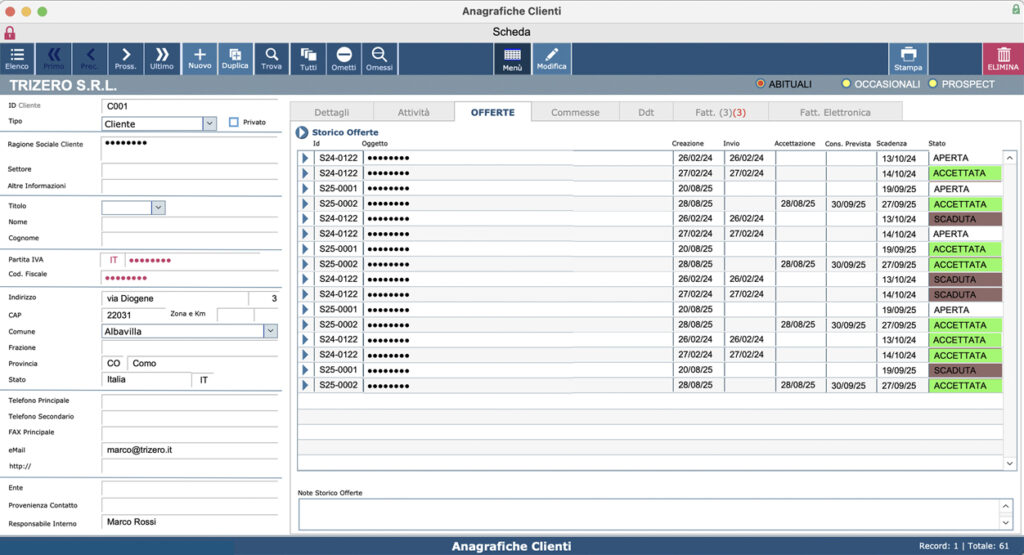Select the OCCASIONALI radio button
This screenshot has width=1024, height=555.
point(846,84)
